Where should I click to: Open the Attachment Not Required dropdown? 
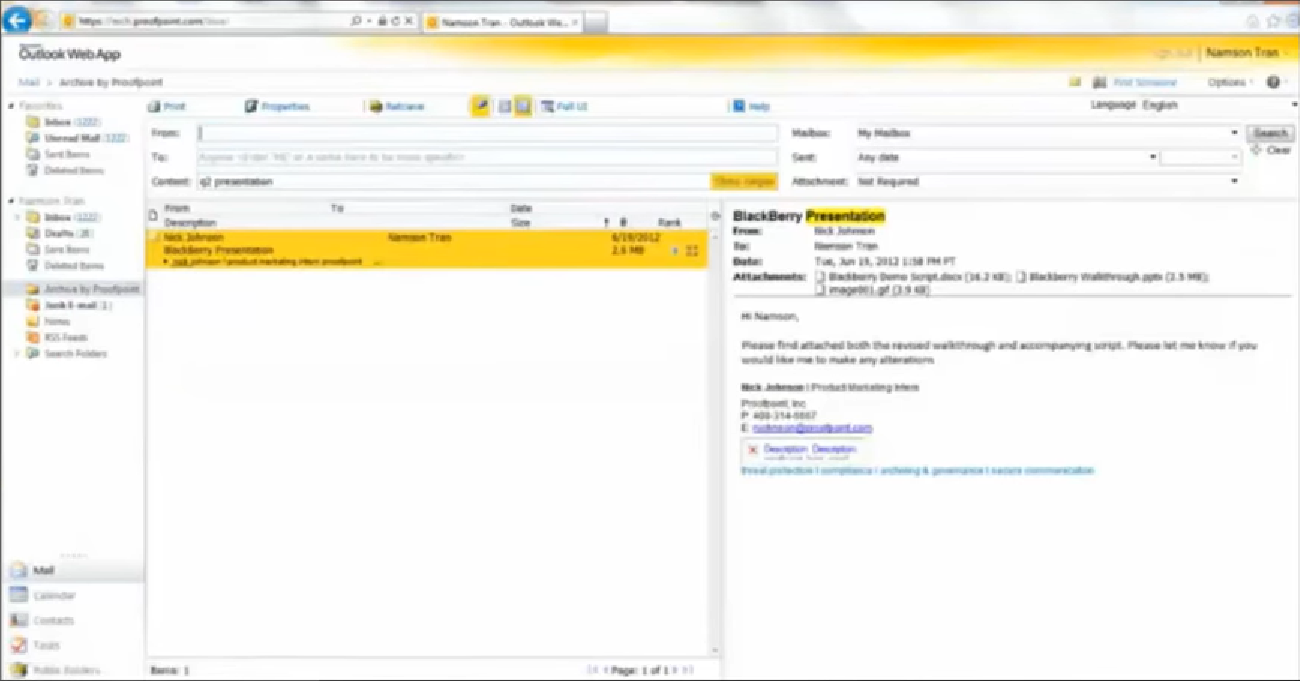(x=1048, y=182)
